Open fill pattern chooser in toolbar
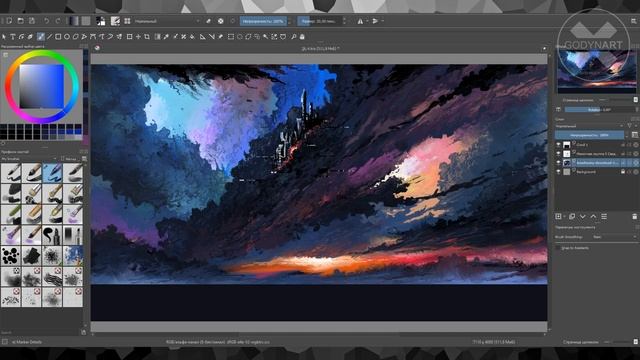 (x=86, y=21)
